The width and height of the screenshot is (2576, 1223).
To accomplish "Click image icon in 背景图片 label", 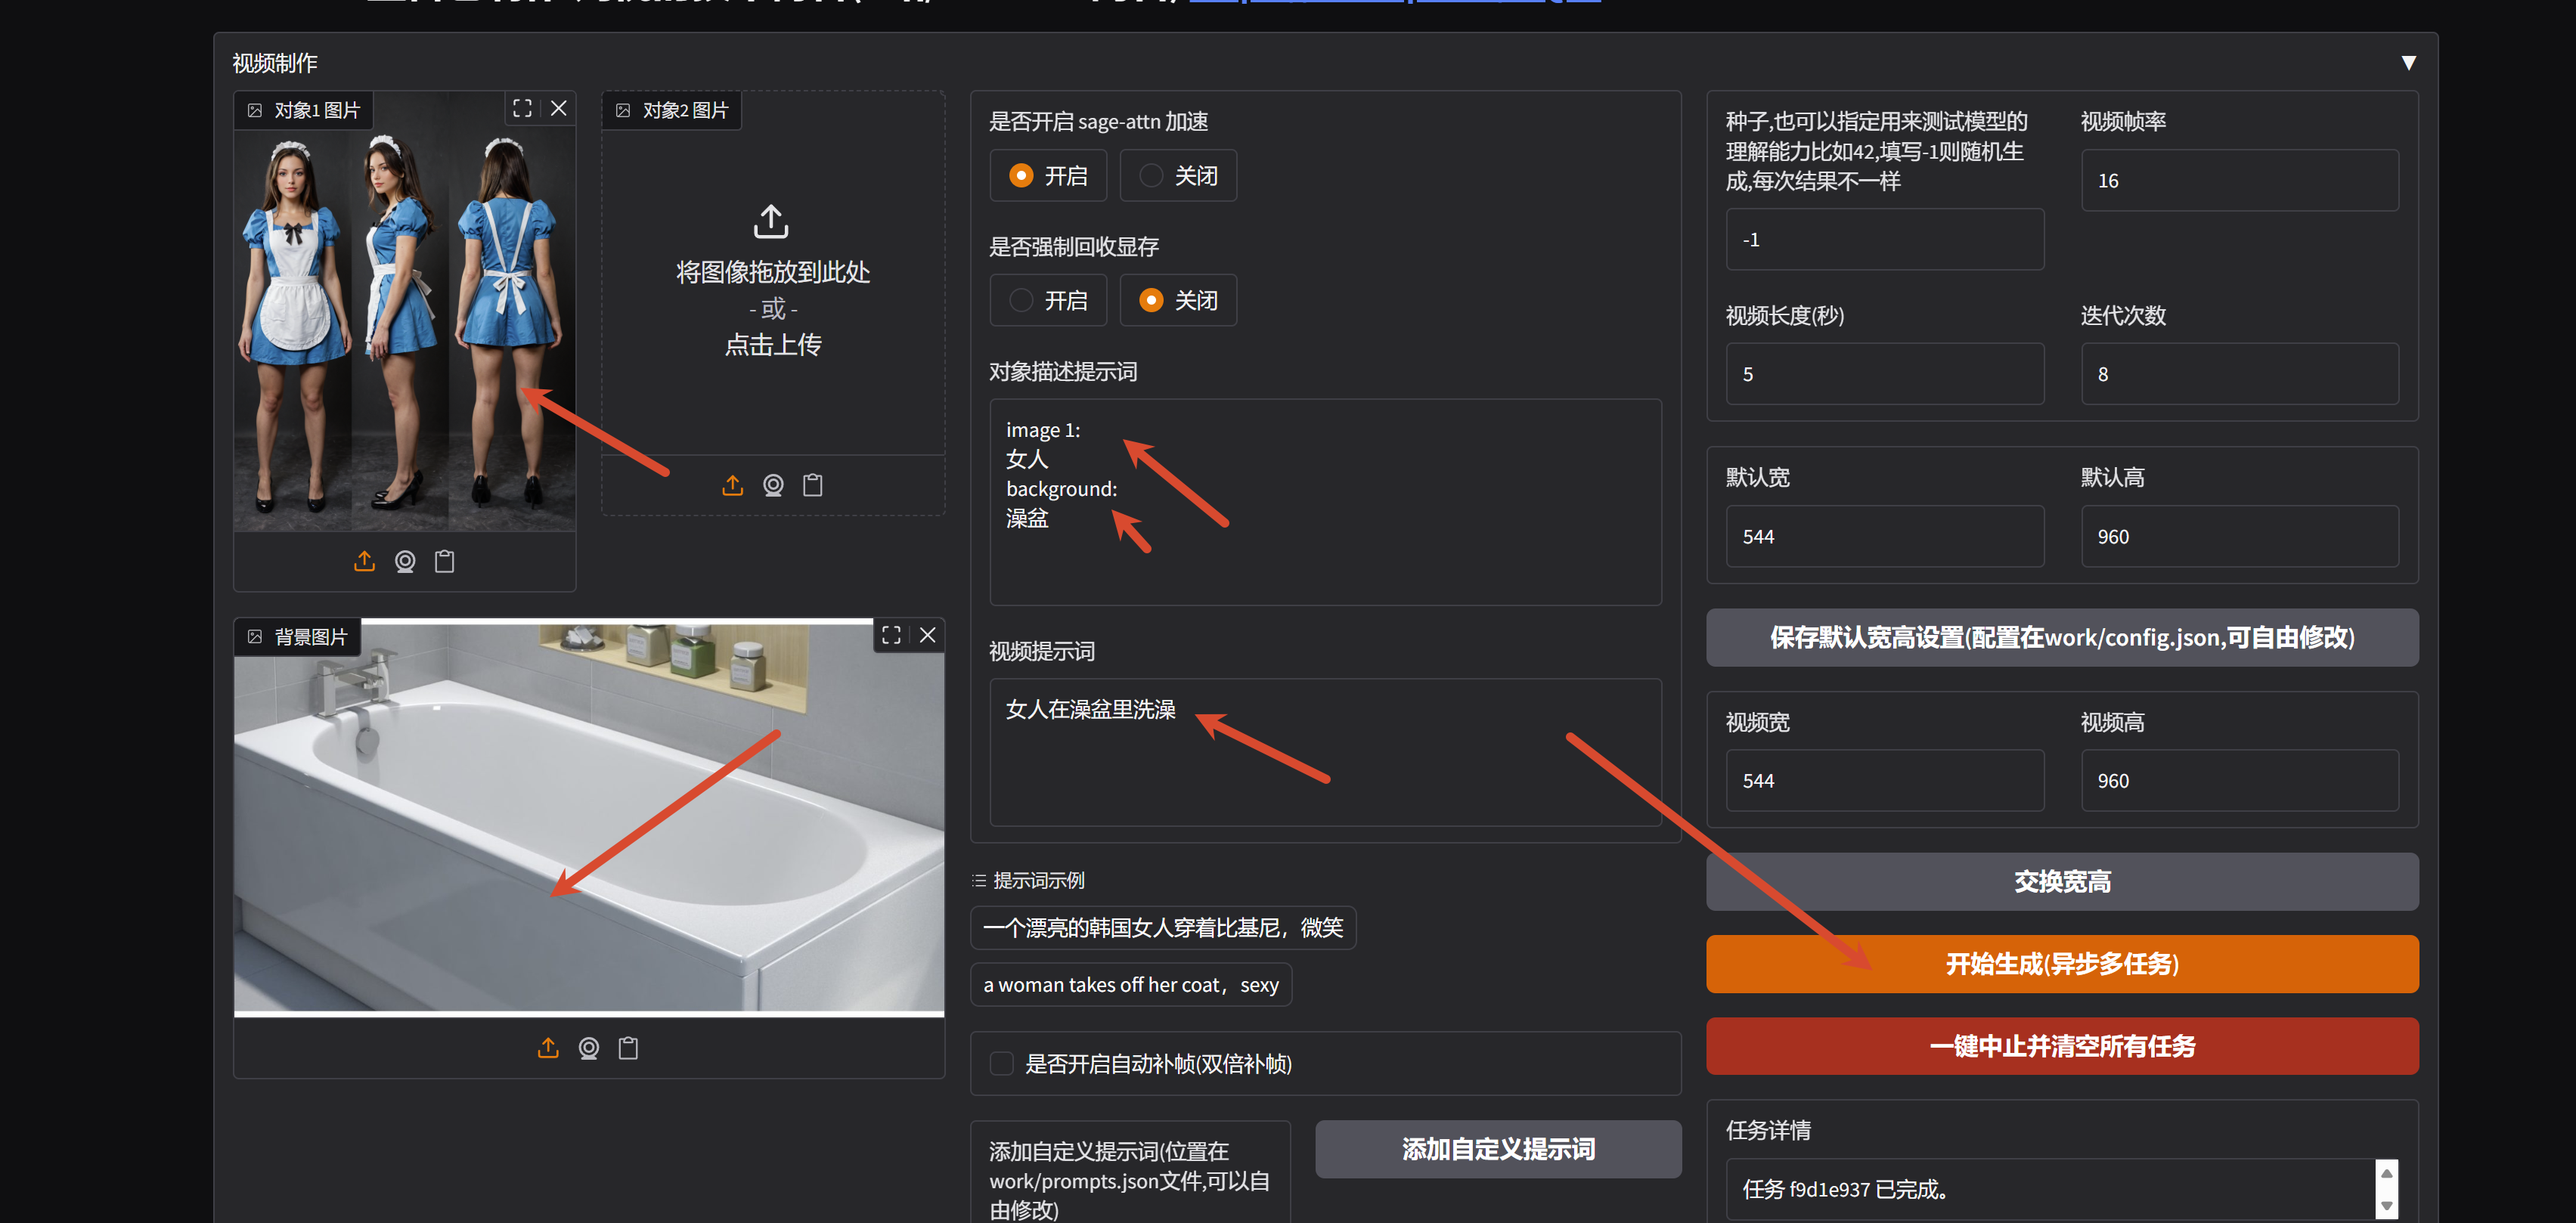I will (x=255, y=637).
